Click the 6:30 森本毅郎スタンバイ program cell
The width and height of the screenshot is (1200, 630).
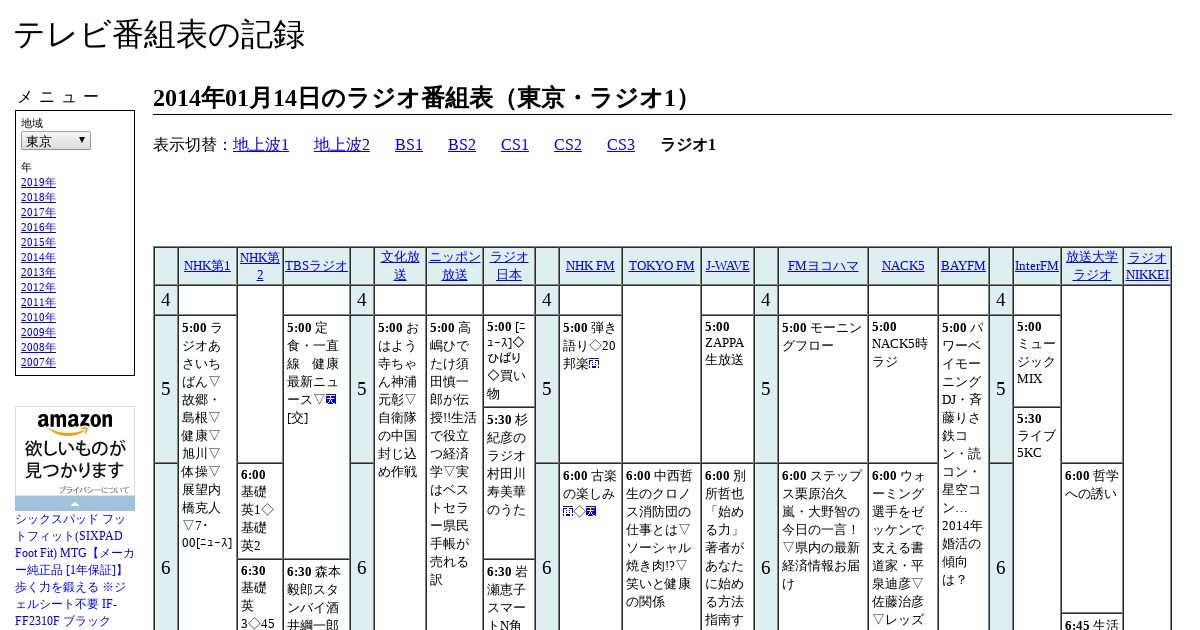316,594
